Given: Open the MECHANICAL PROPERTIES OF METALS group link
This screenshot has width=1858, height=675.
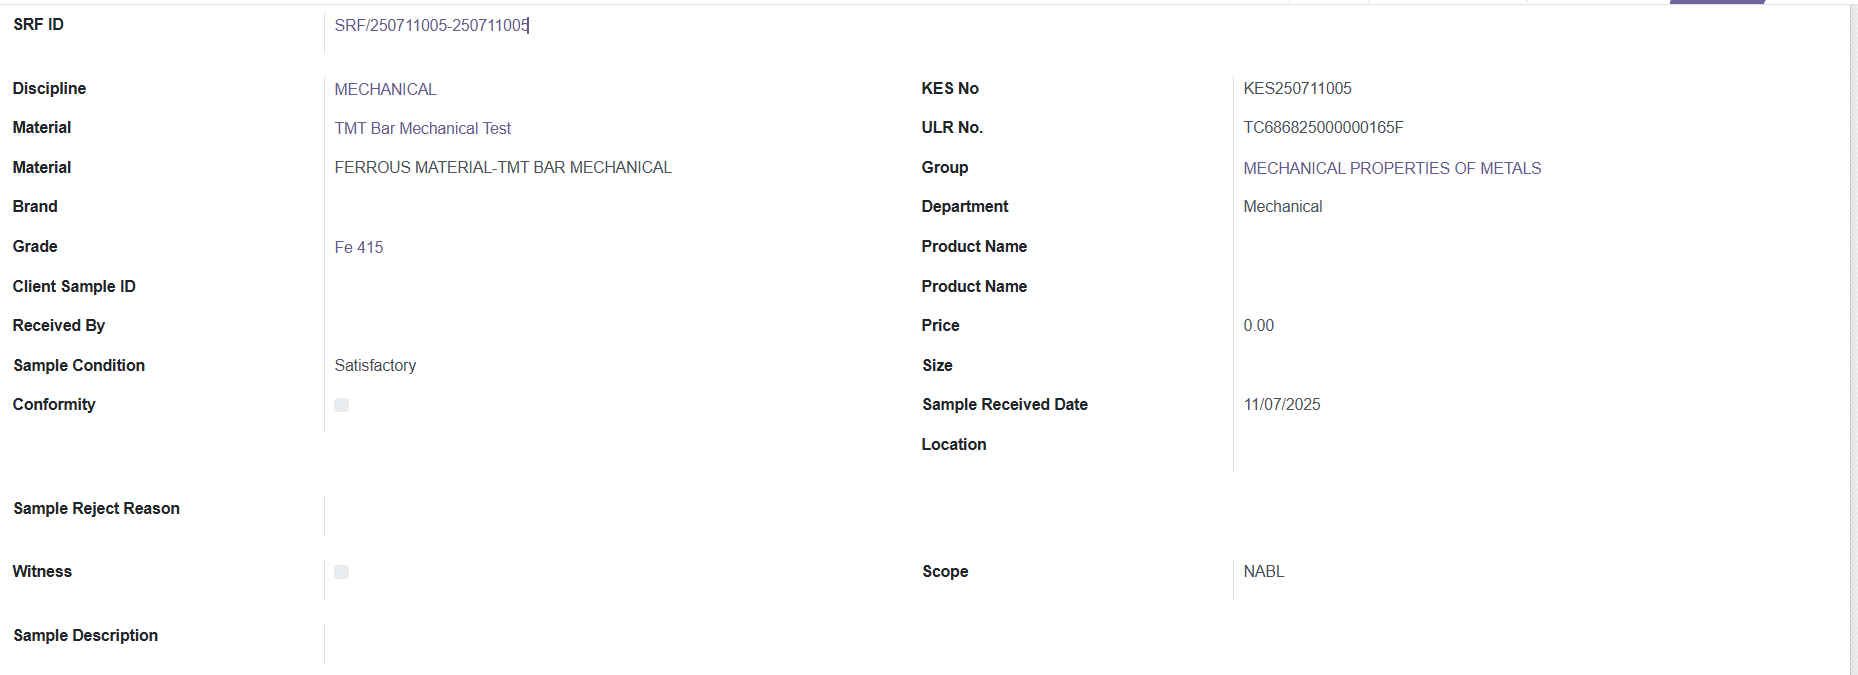Looking at the screenshot, I should [x=1391, y=168].
